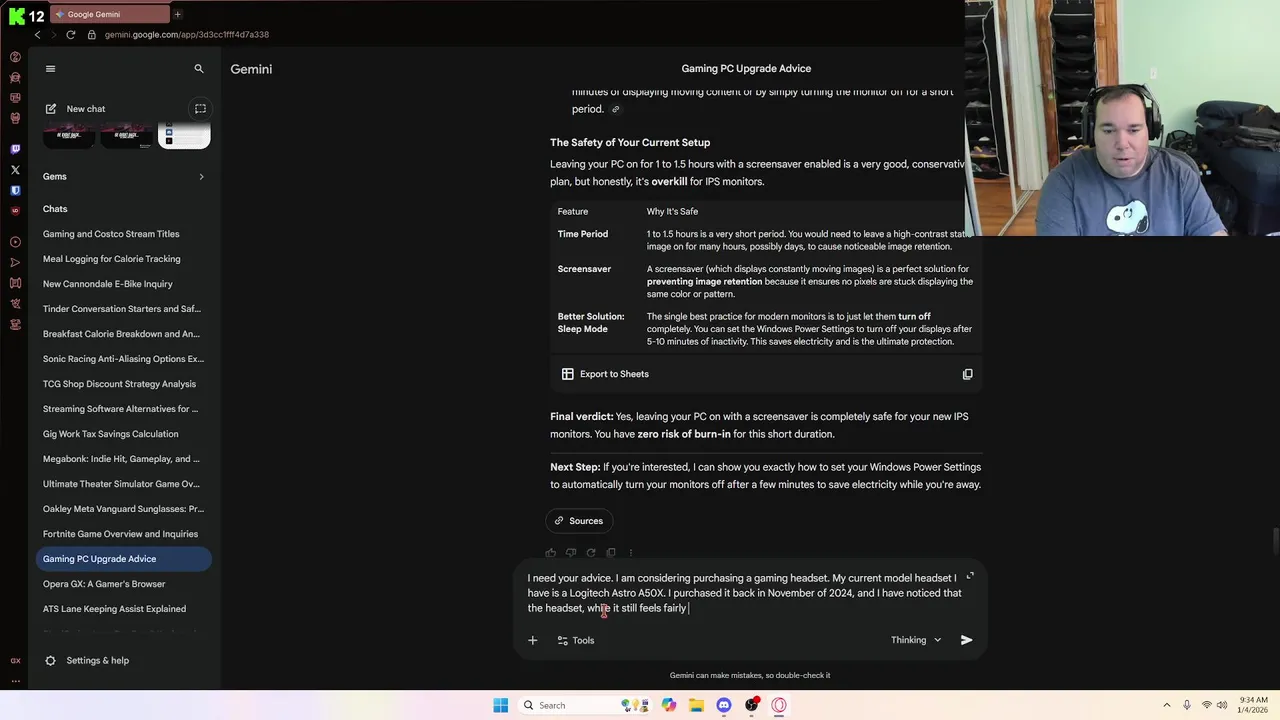This screenshot has width=1280, height=720.
Task: Reload the page with refresh icon
Action: pos(70,34)
